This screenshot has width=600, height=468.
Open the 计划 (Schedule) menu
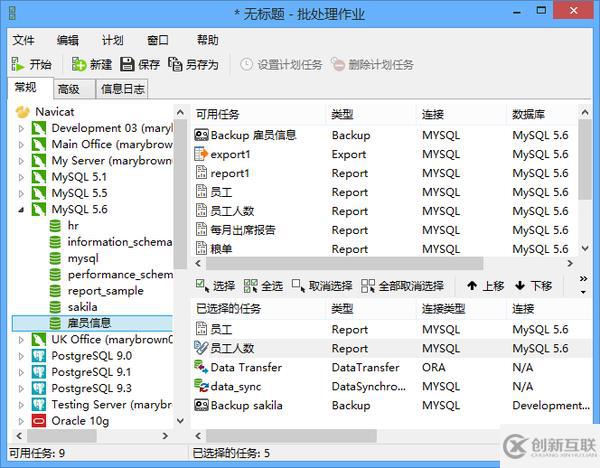(x=112, y=40)
